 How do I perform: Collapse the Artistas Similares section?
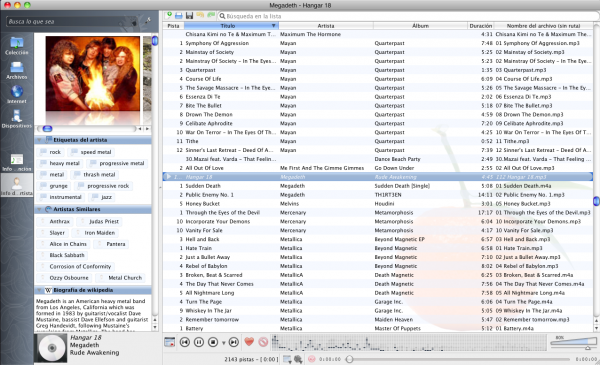pos(39,209)
